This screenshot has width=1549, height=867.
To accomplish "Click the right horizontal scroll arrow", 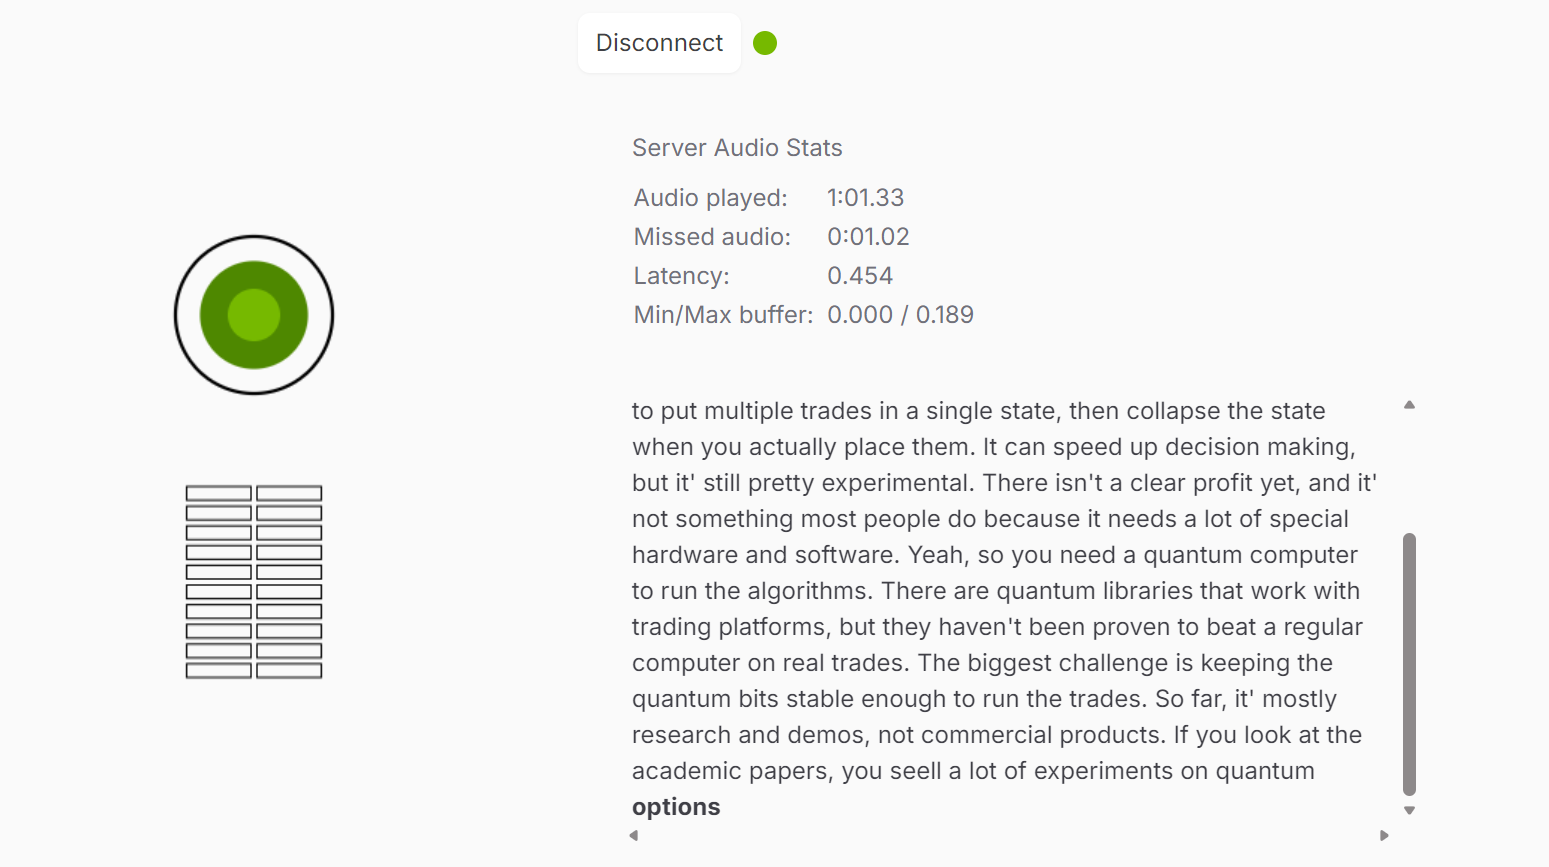I will [1384, 835].
